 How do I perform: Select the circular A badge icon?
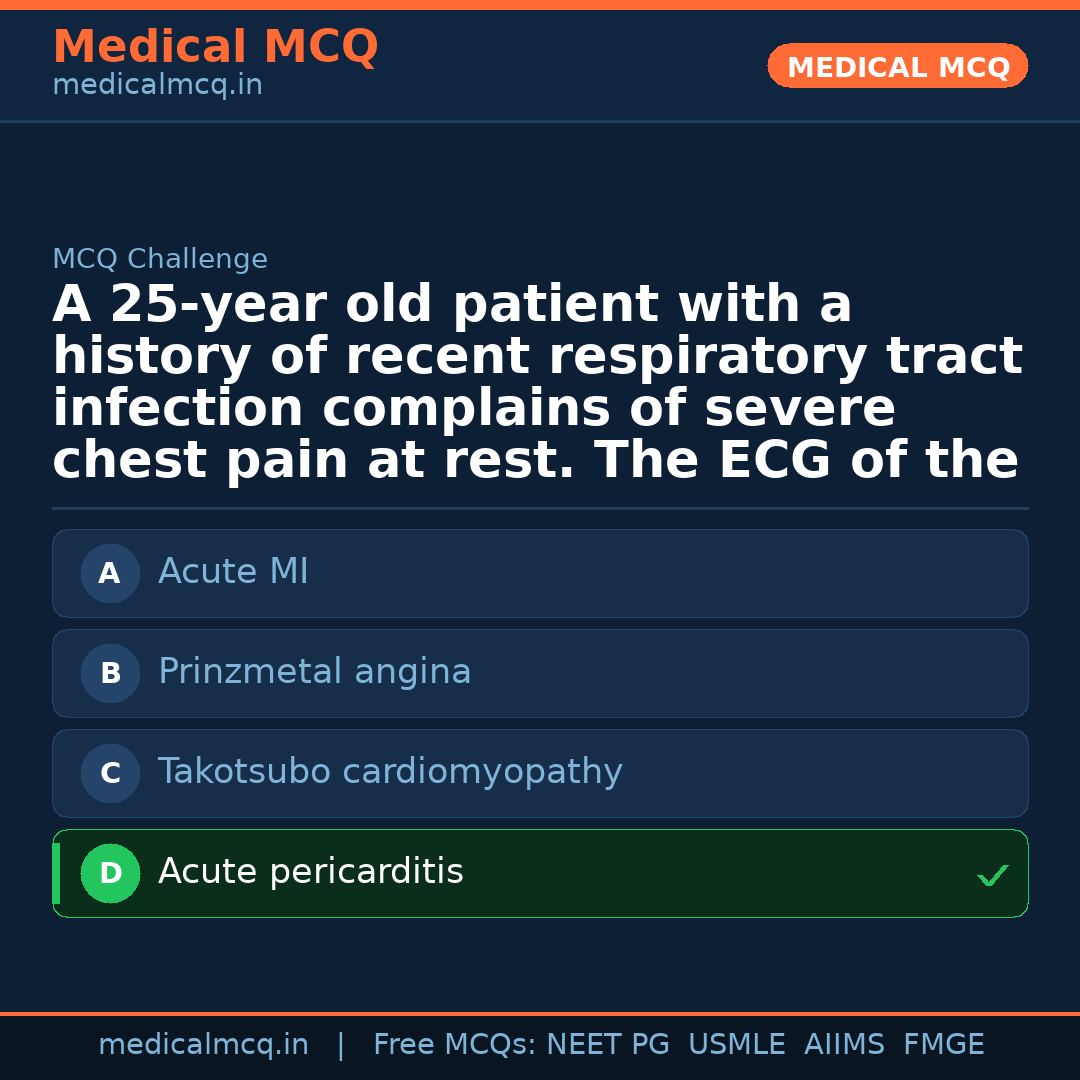click(110, 573)
